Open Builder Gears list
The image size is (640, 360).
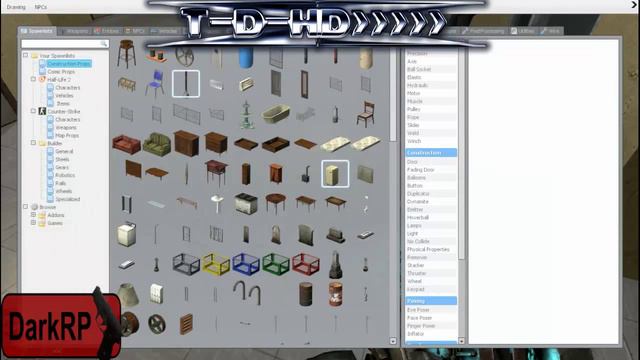point(62,167)
